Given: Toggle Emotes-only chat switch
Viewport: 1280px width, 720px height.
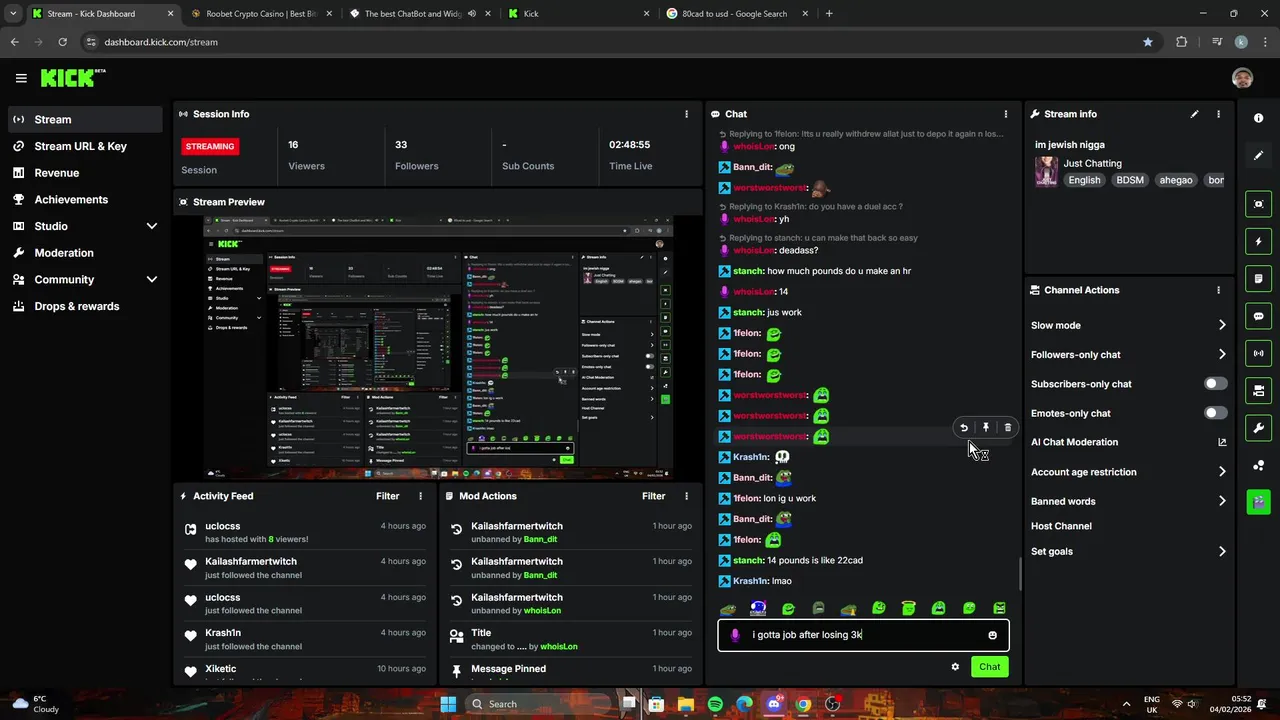Looking at the screenshot, I should (x=1216, y=413).
